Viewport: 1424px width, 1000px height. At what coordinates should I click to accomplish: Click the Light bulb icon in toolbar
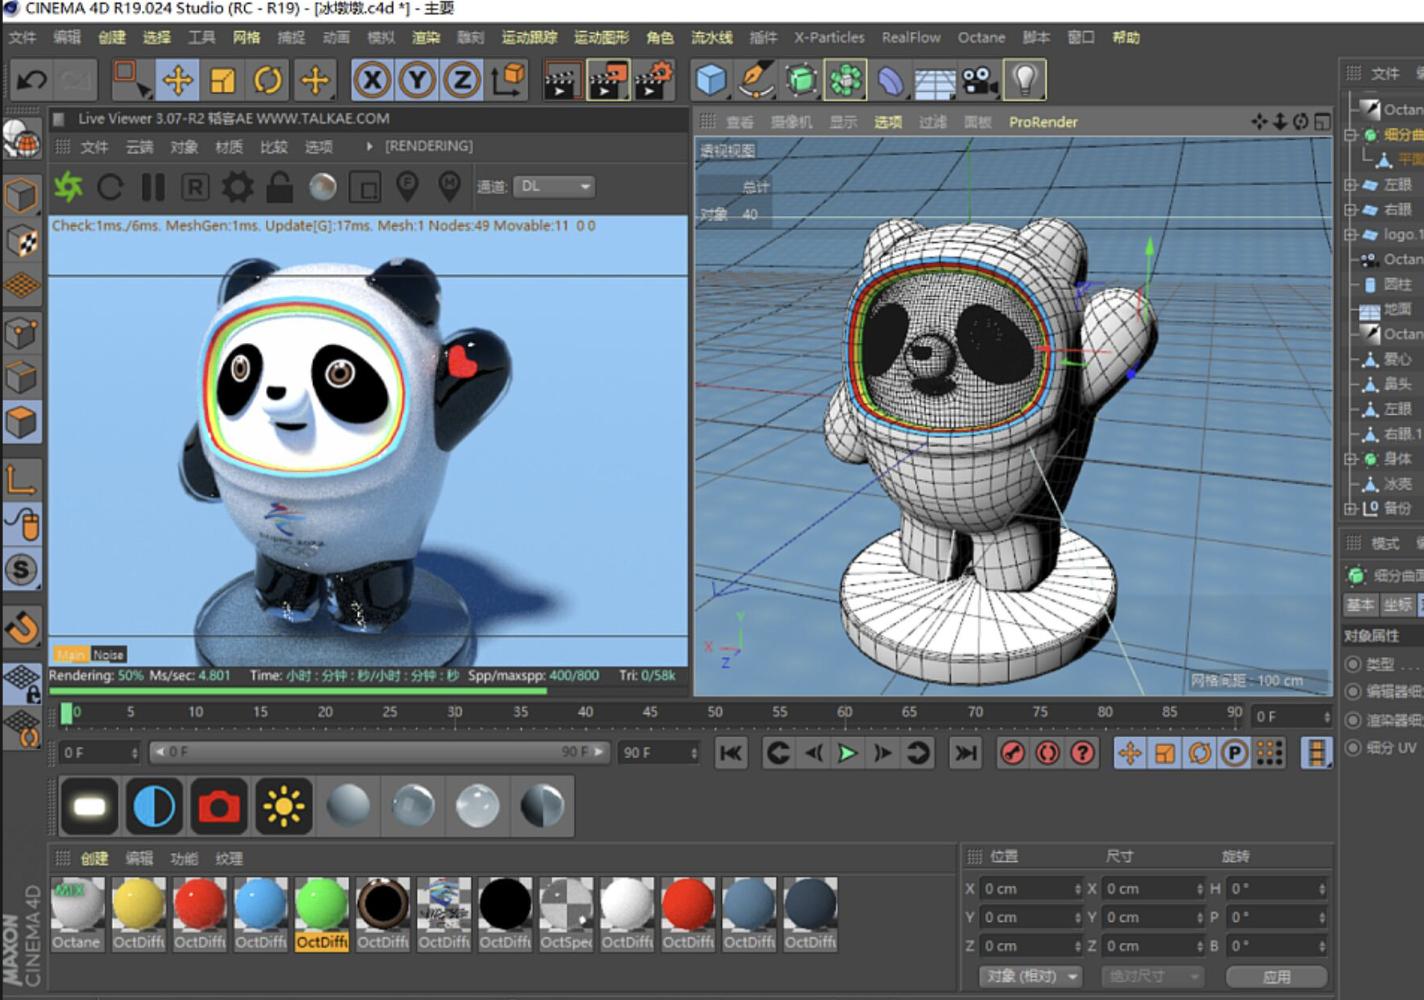point(1025,79)
